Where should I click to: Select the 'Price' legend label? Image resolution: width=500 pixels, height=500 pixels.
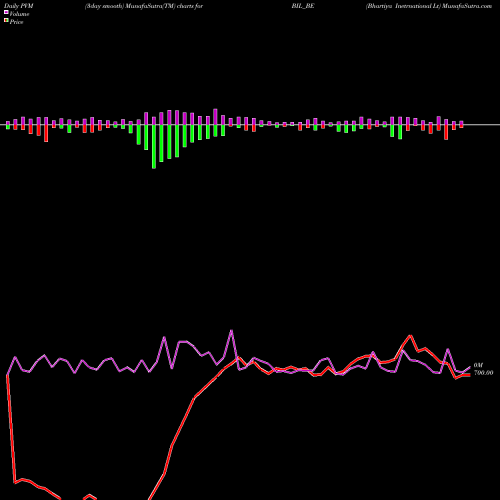[x=16, y=22]
